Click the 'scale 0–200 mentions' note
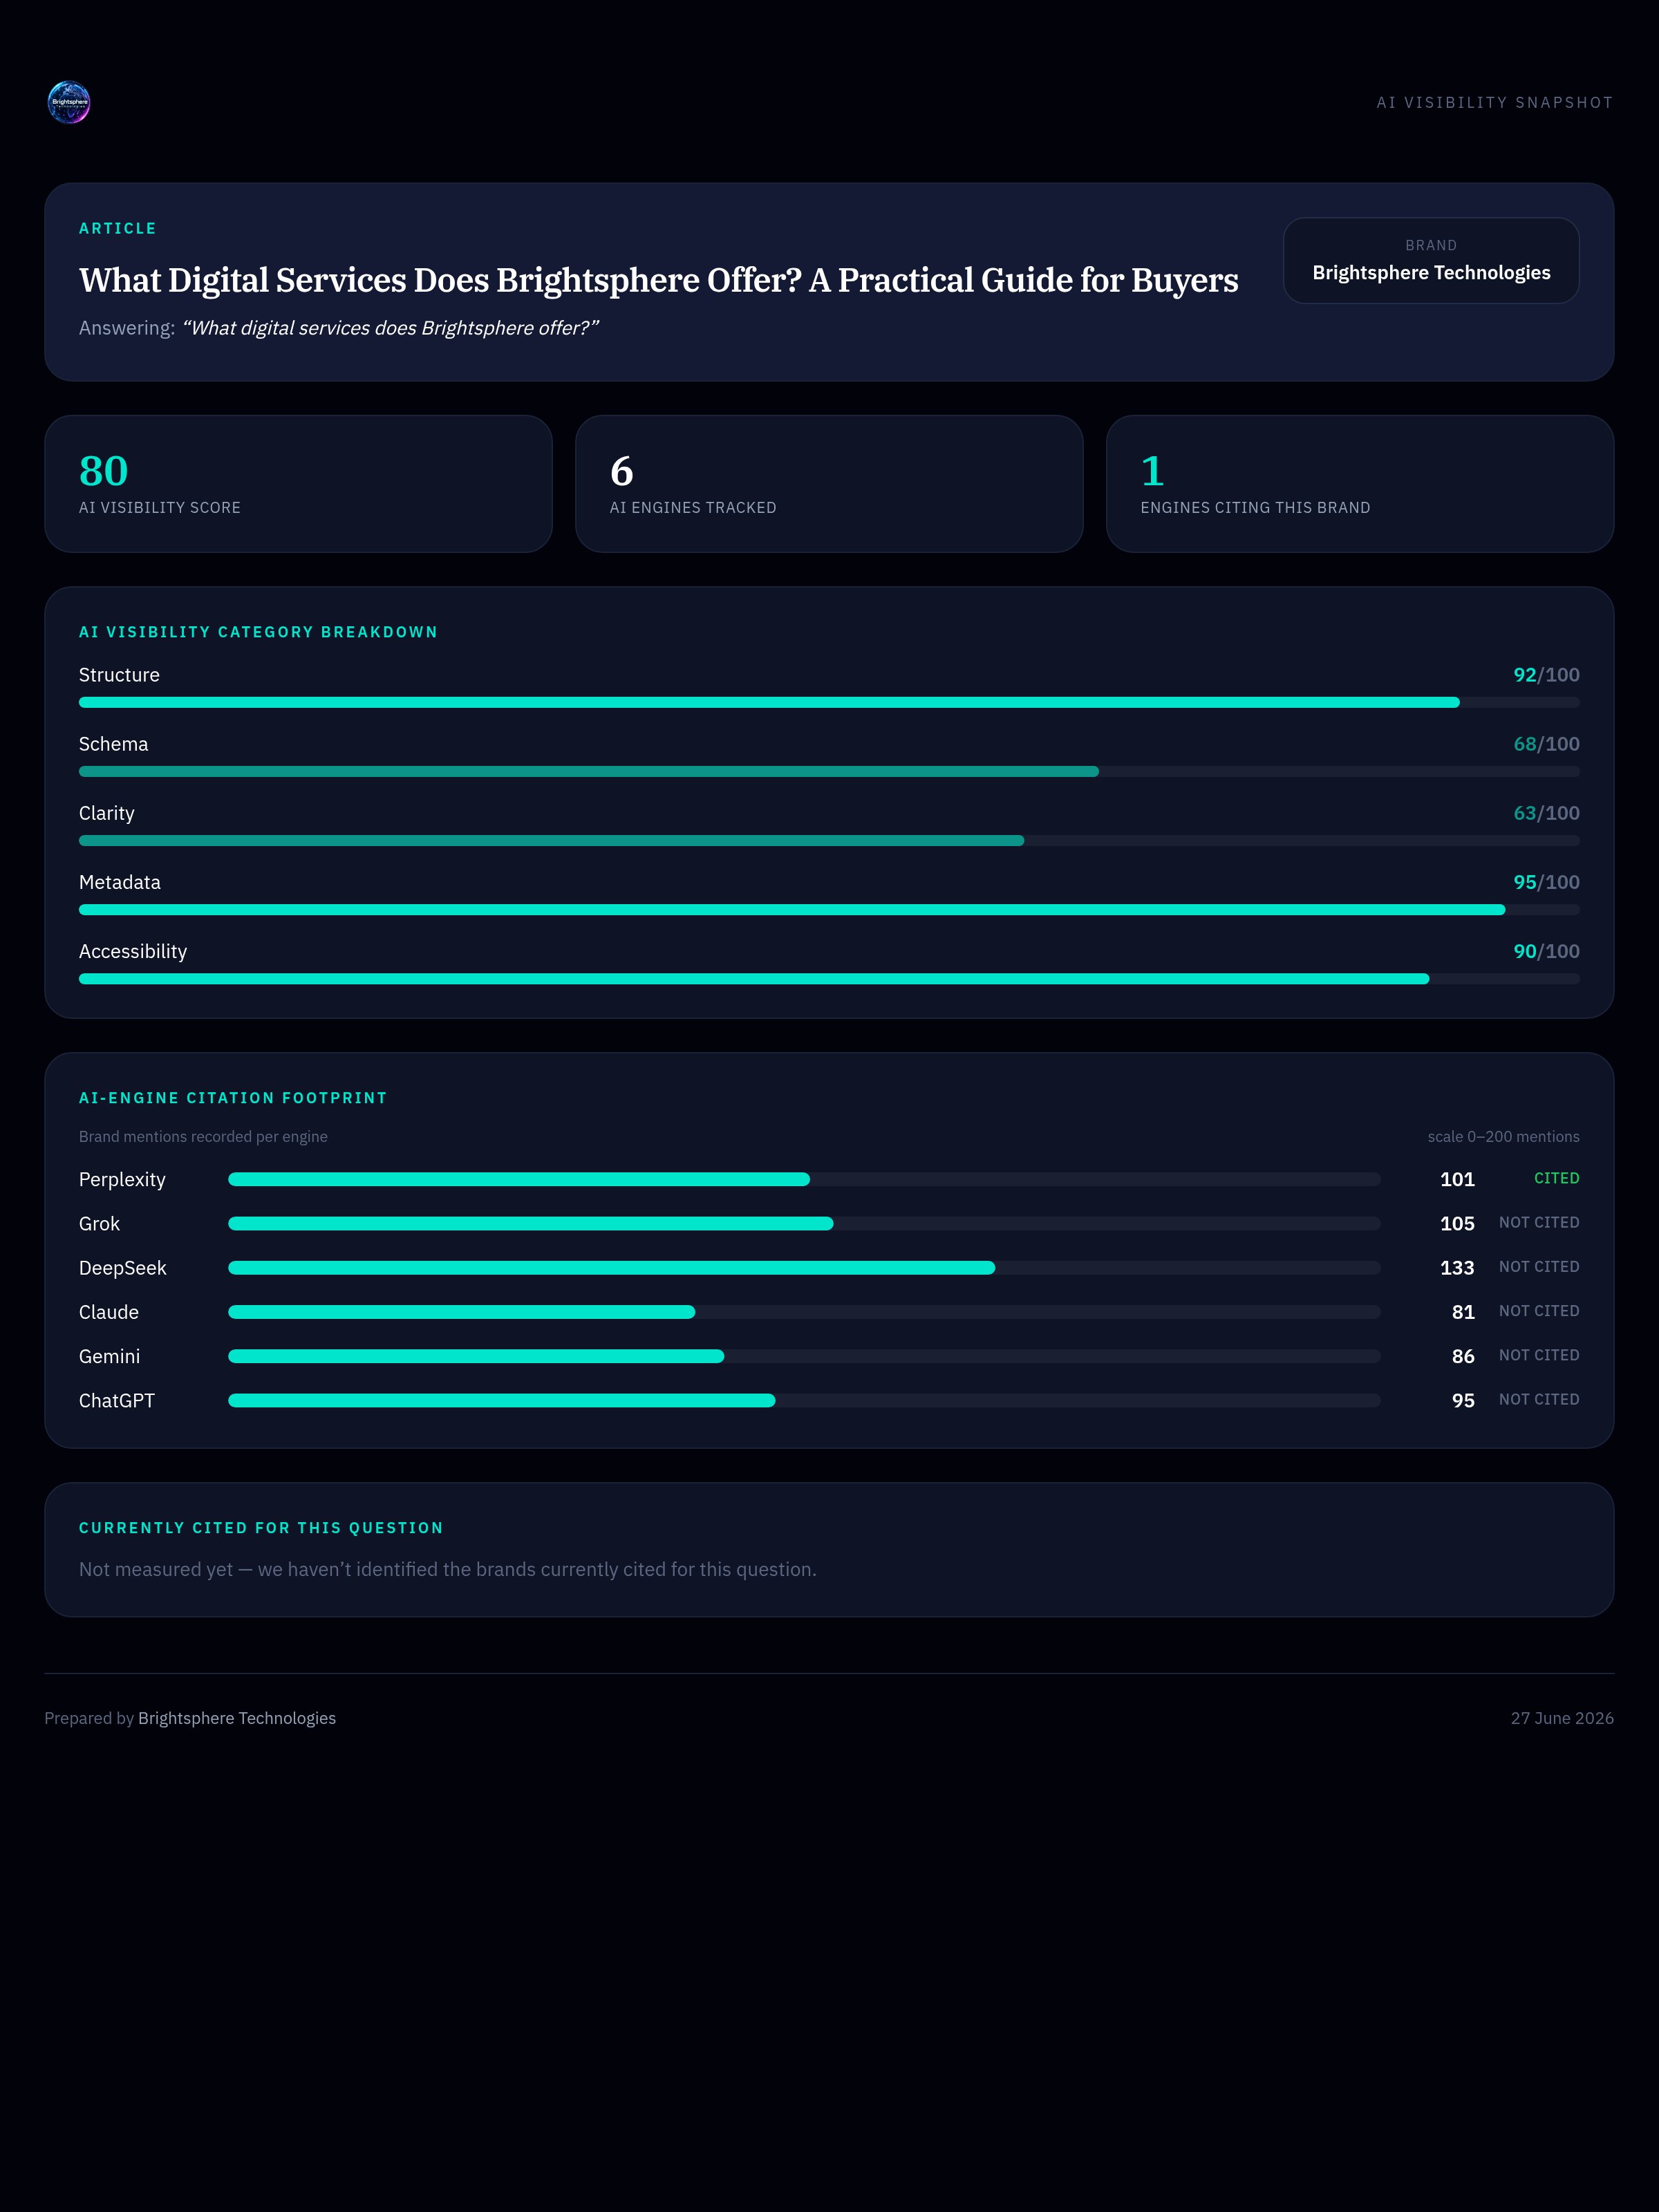This screenshot has height=2212, width=1659. point(1503,1137)
